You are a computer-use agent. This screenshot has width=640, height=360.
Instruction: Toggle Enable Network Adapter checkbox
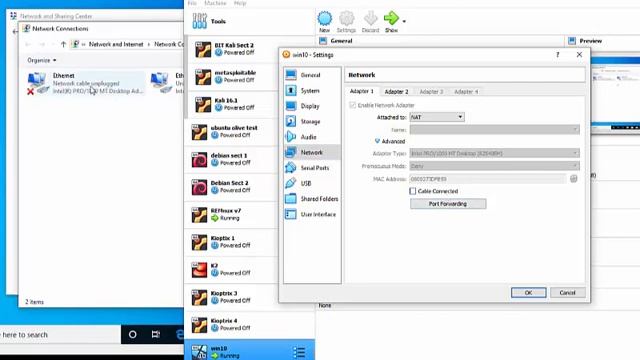(352, 105)
